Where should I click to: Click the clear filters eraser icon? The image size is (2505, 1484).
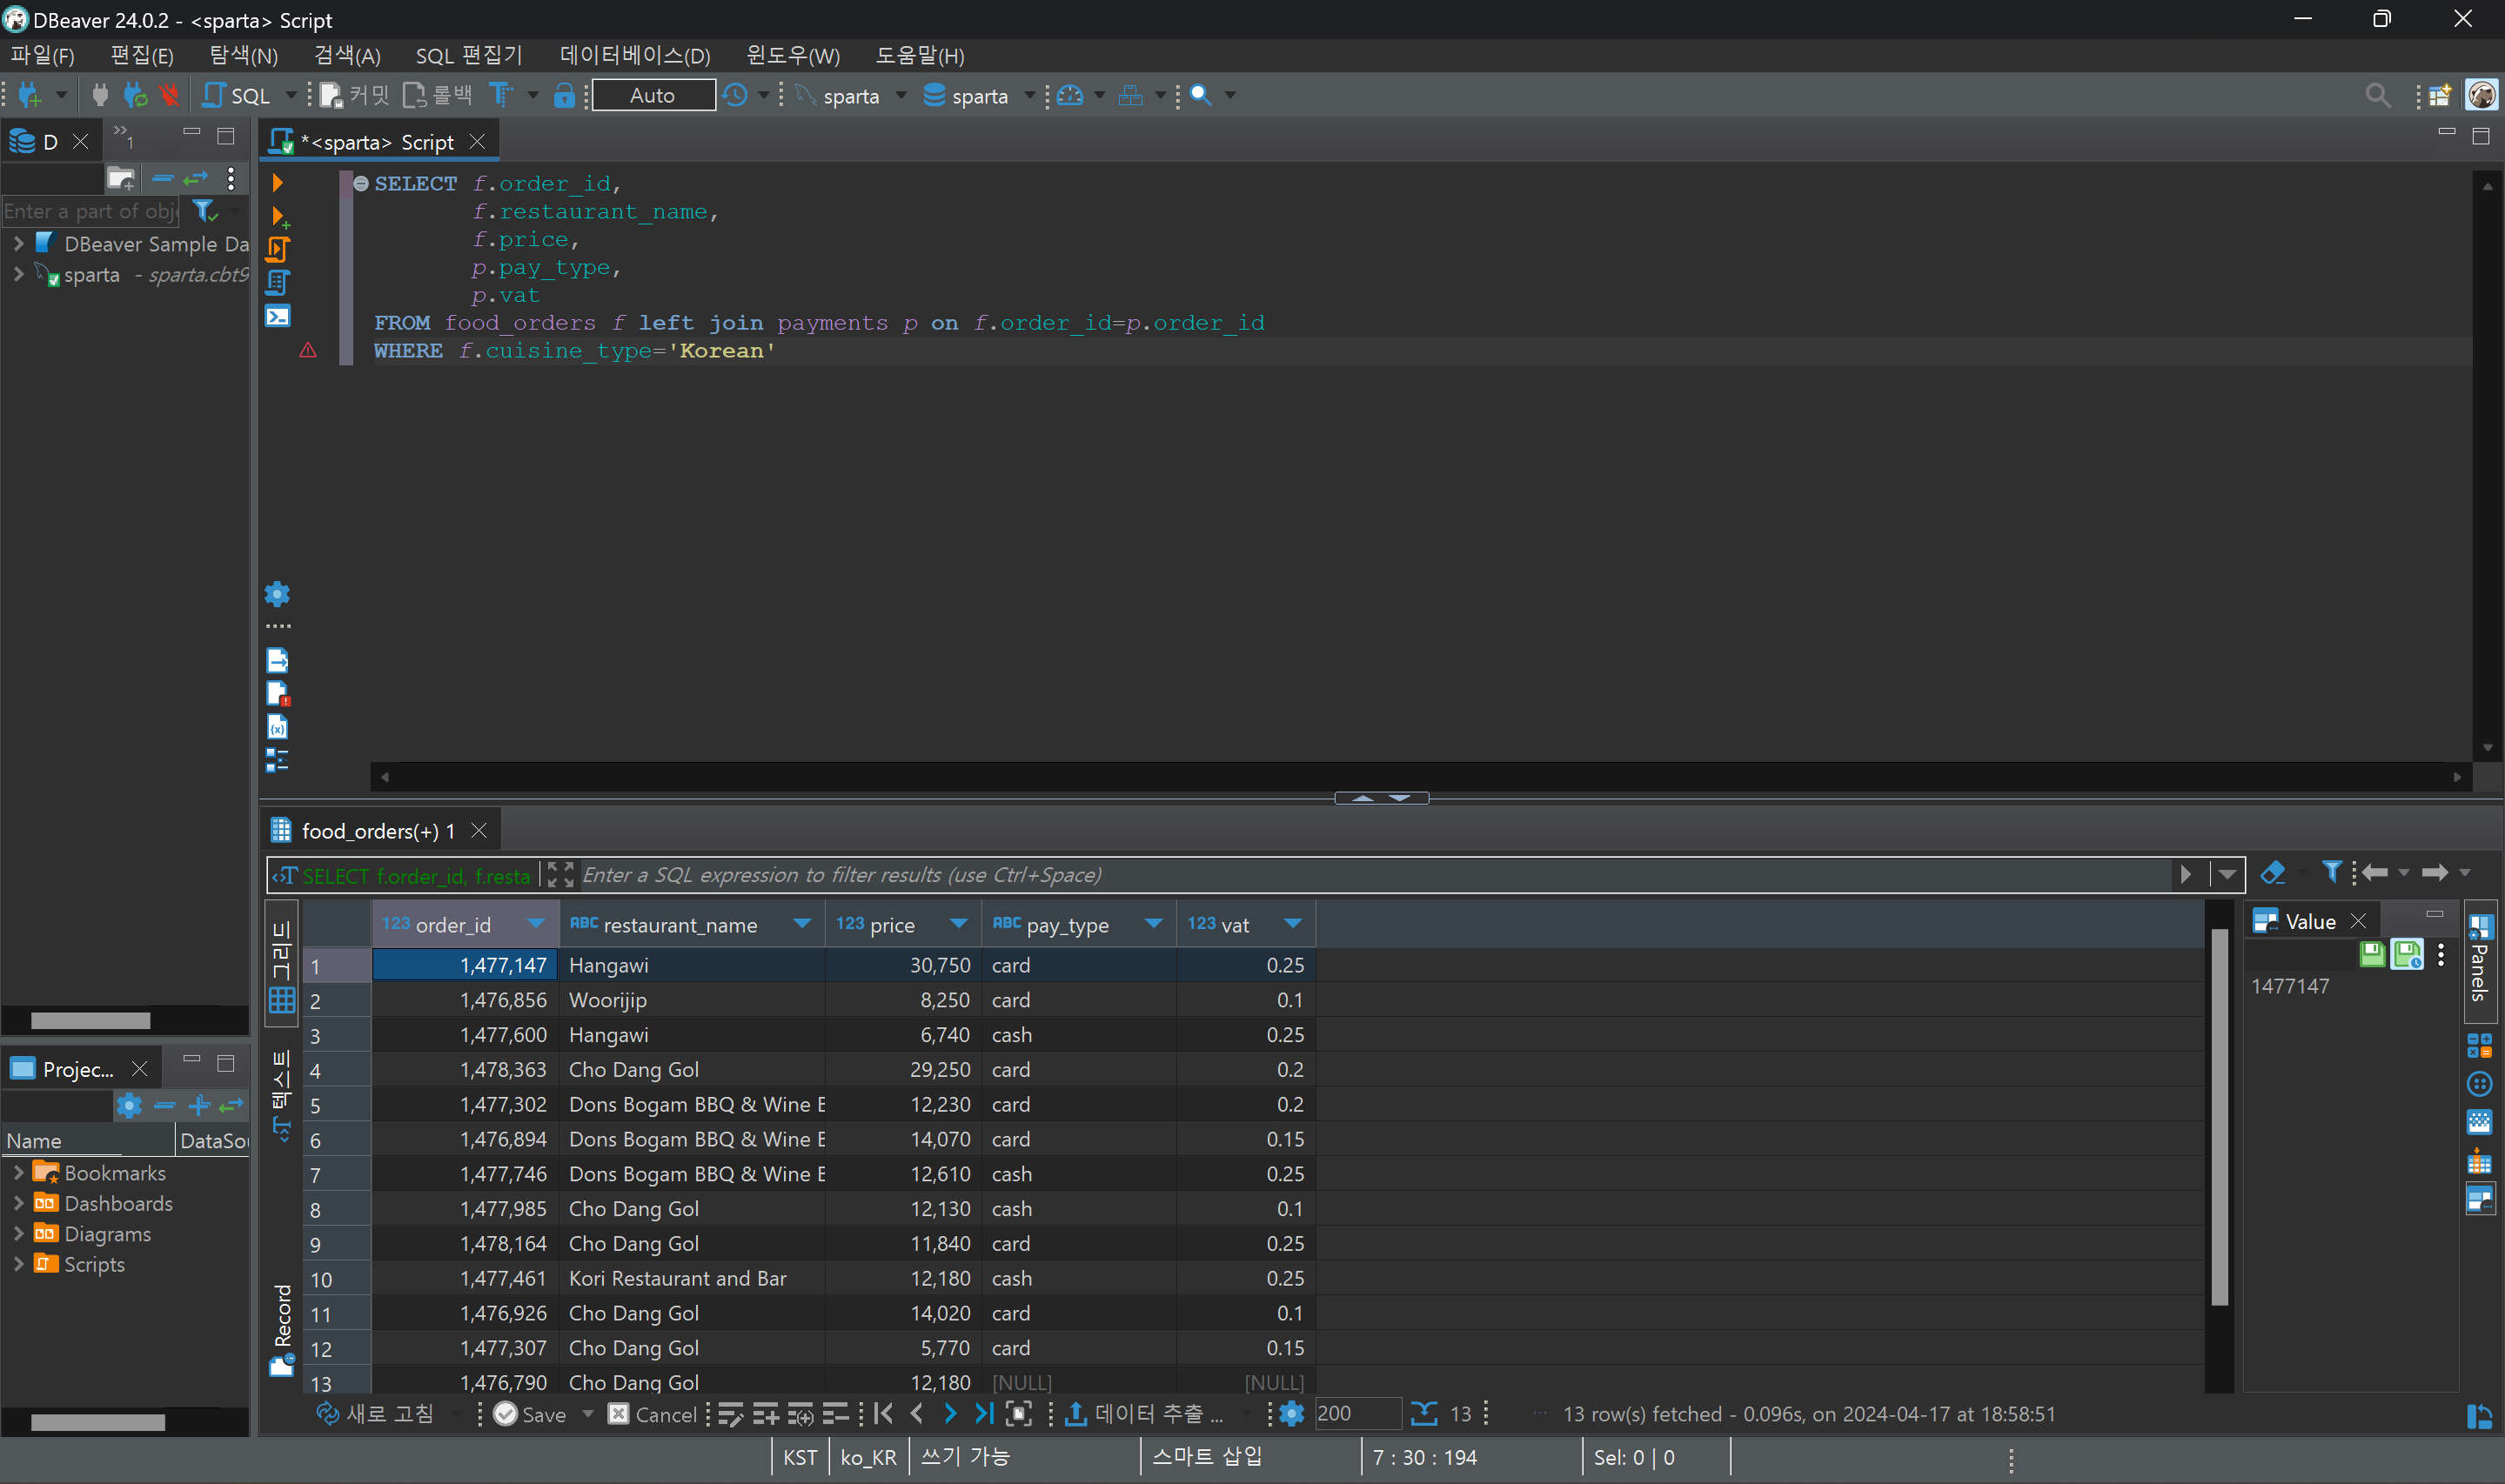click(2272, 873)
